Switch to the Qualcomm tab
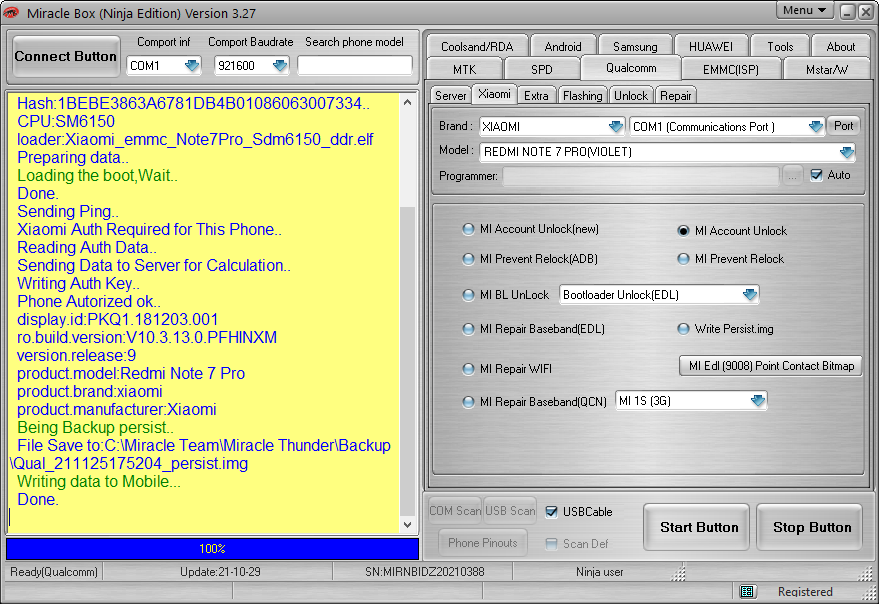Screen dimensions: 879x604 pos(631,68)
